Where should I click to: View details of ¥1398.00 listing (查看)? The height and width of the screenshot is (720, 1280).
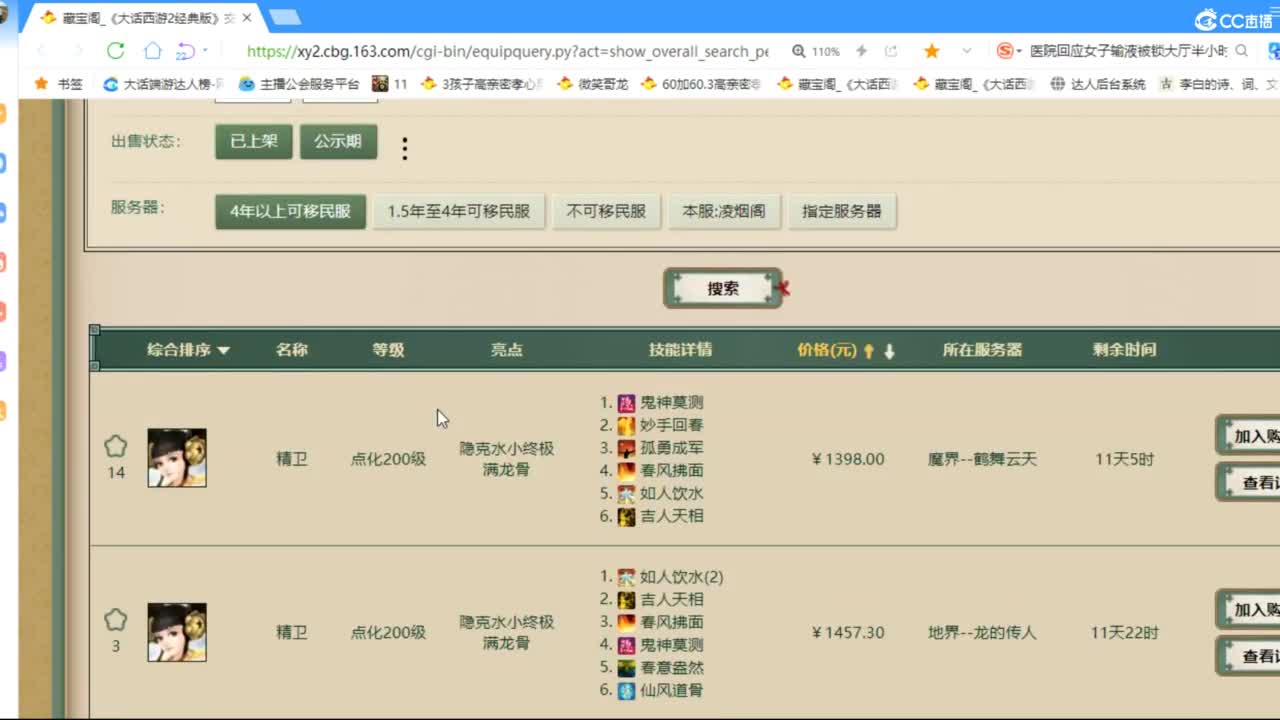click(1248, 482)
